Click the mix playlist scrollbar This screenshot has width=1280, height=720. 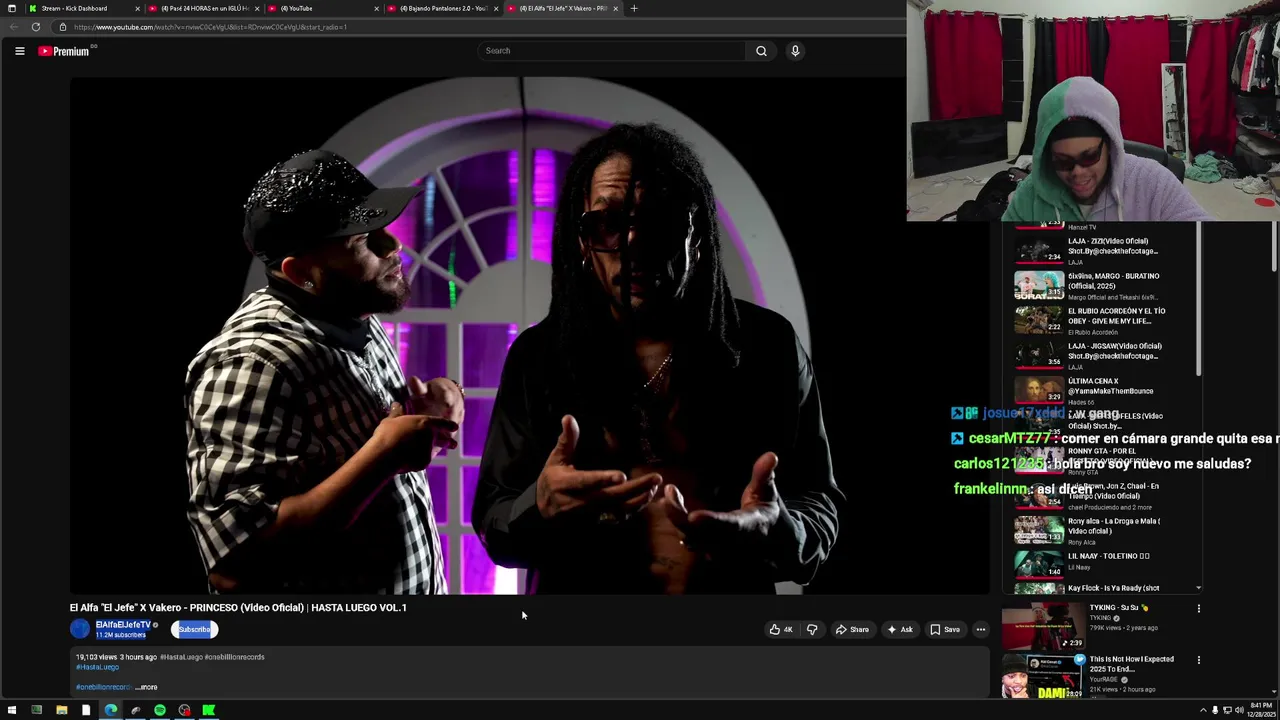click(x=1198, y=300)
